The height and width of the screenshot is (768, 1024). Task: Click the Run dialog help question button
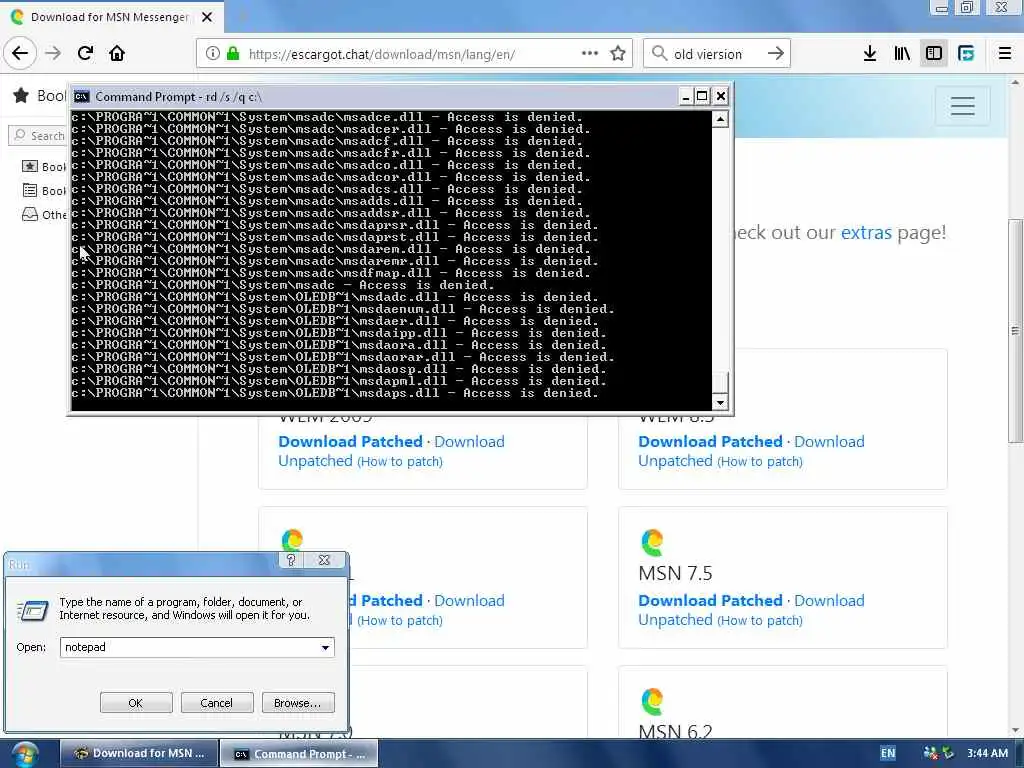tap(291, 560)
